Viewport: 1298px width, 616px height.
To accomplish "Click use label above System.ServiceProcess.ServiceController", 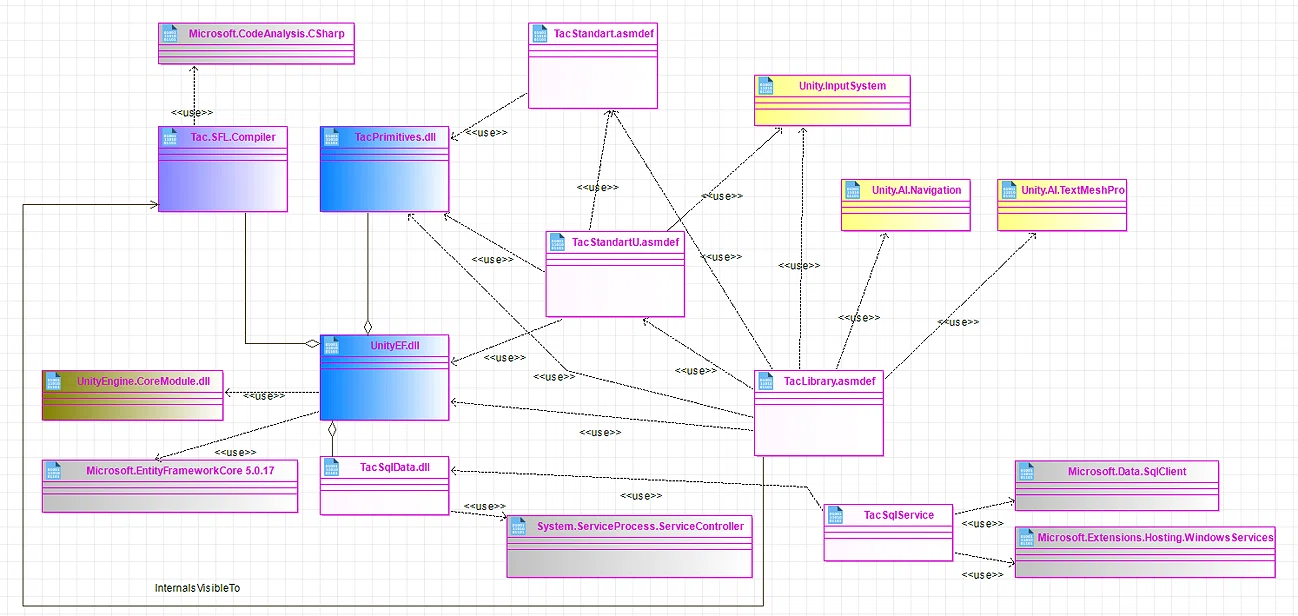I will pyautogui.click(x=484, y=506).
